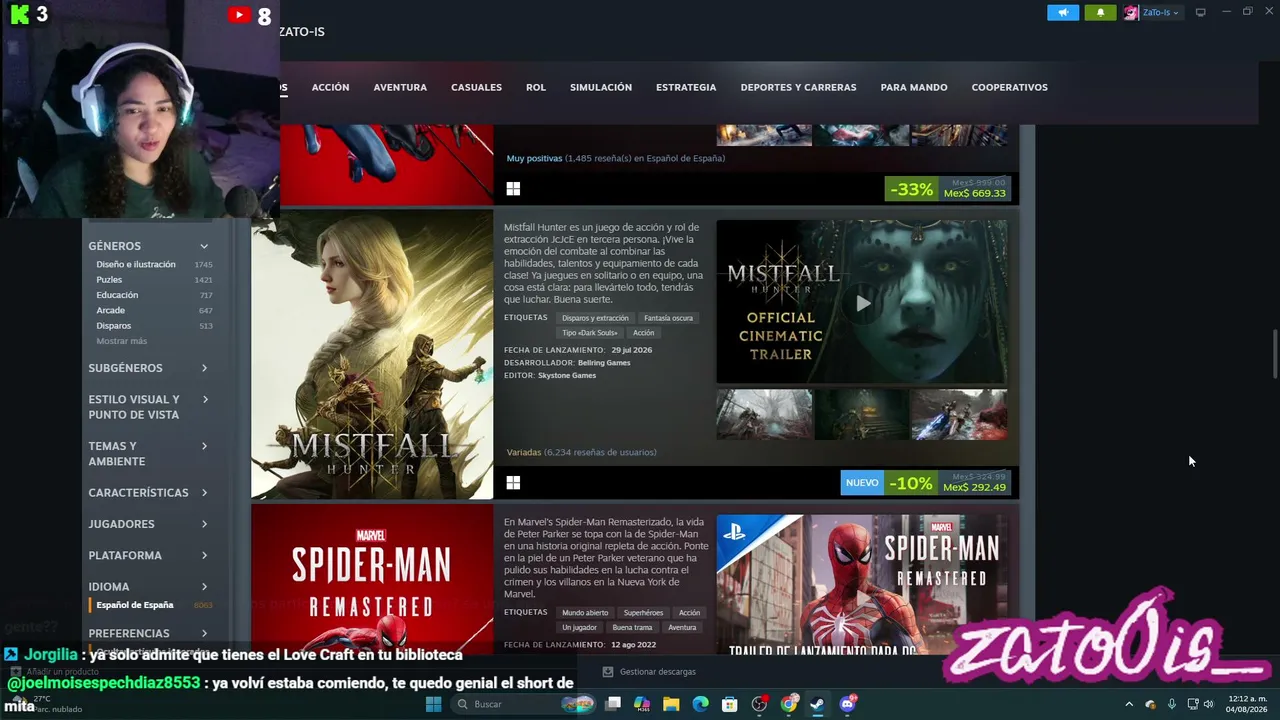The width and height of the screenshot is (1280, 720).
Task: Type in the taskbar Buscar search box
Action: [x=521, y=704]
